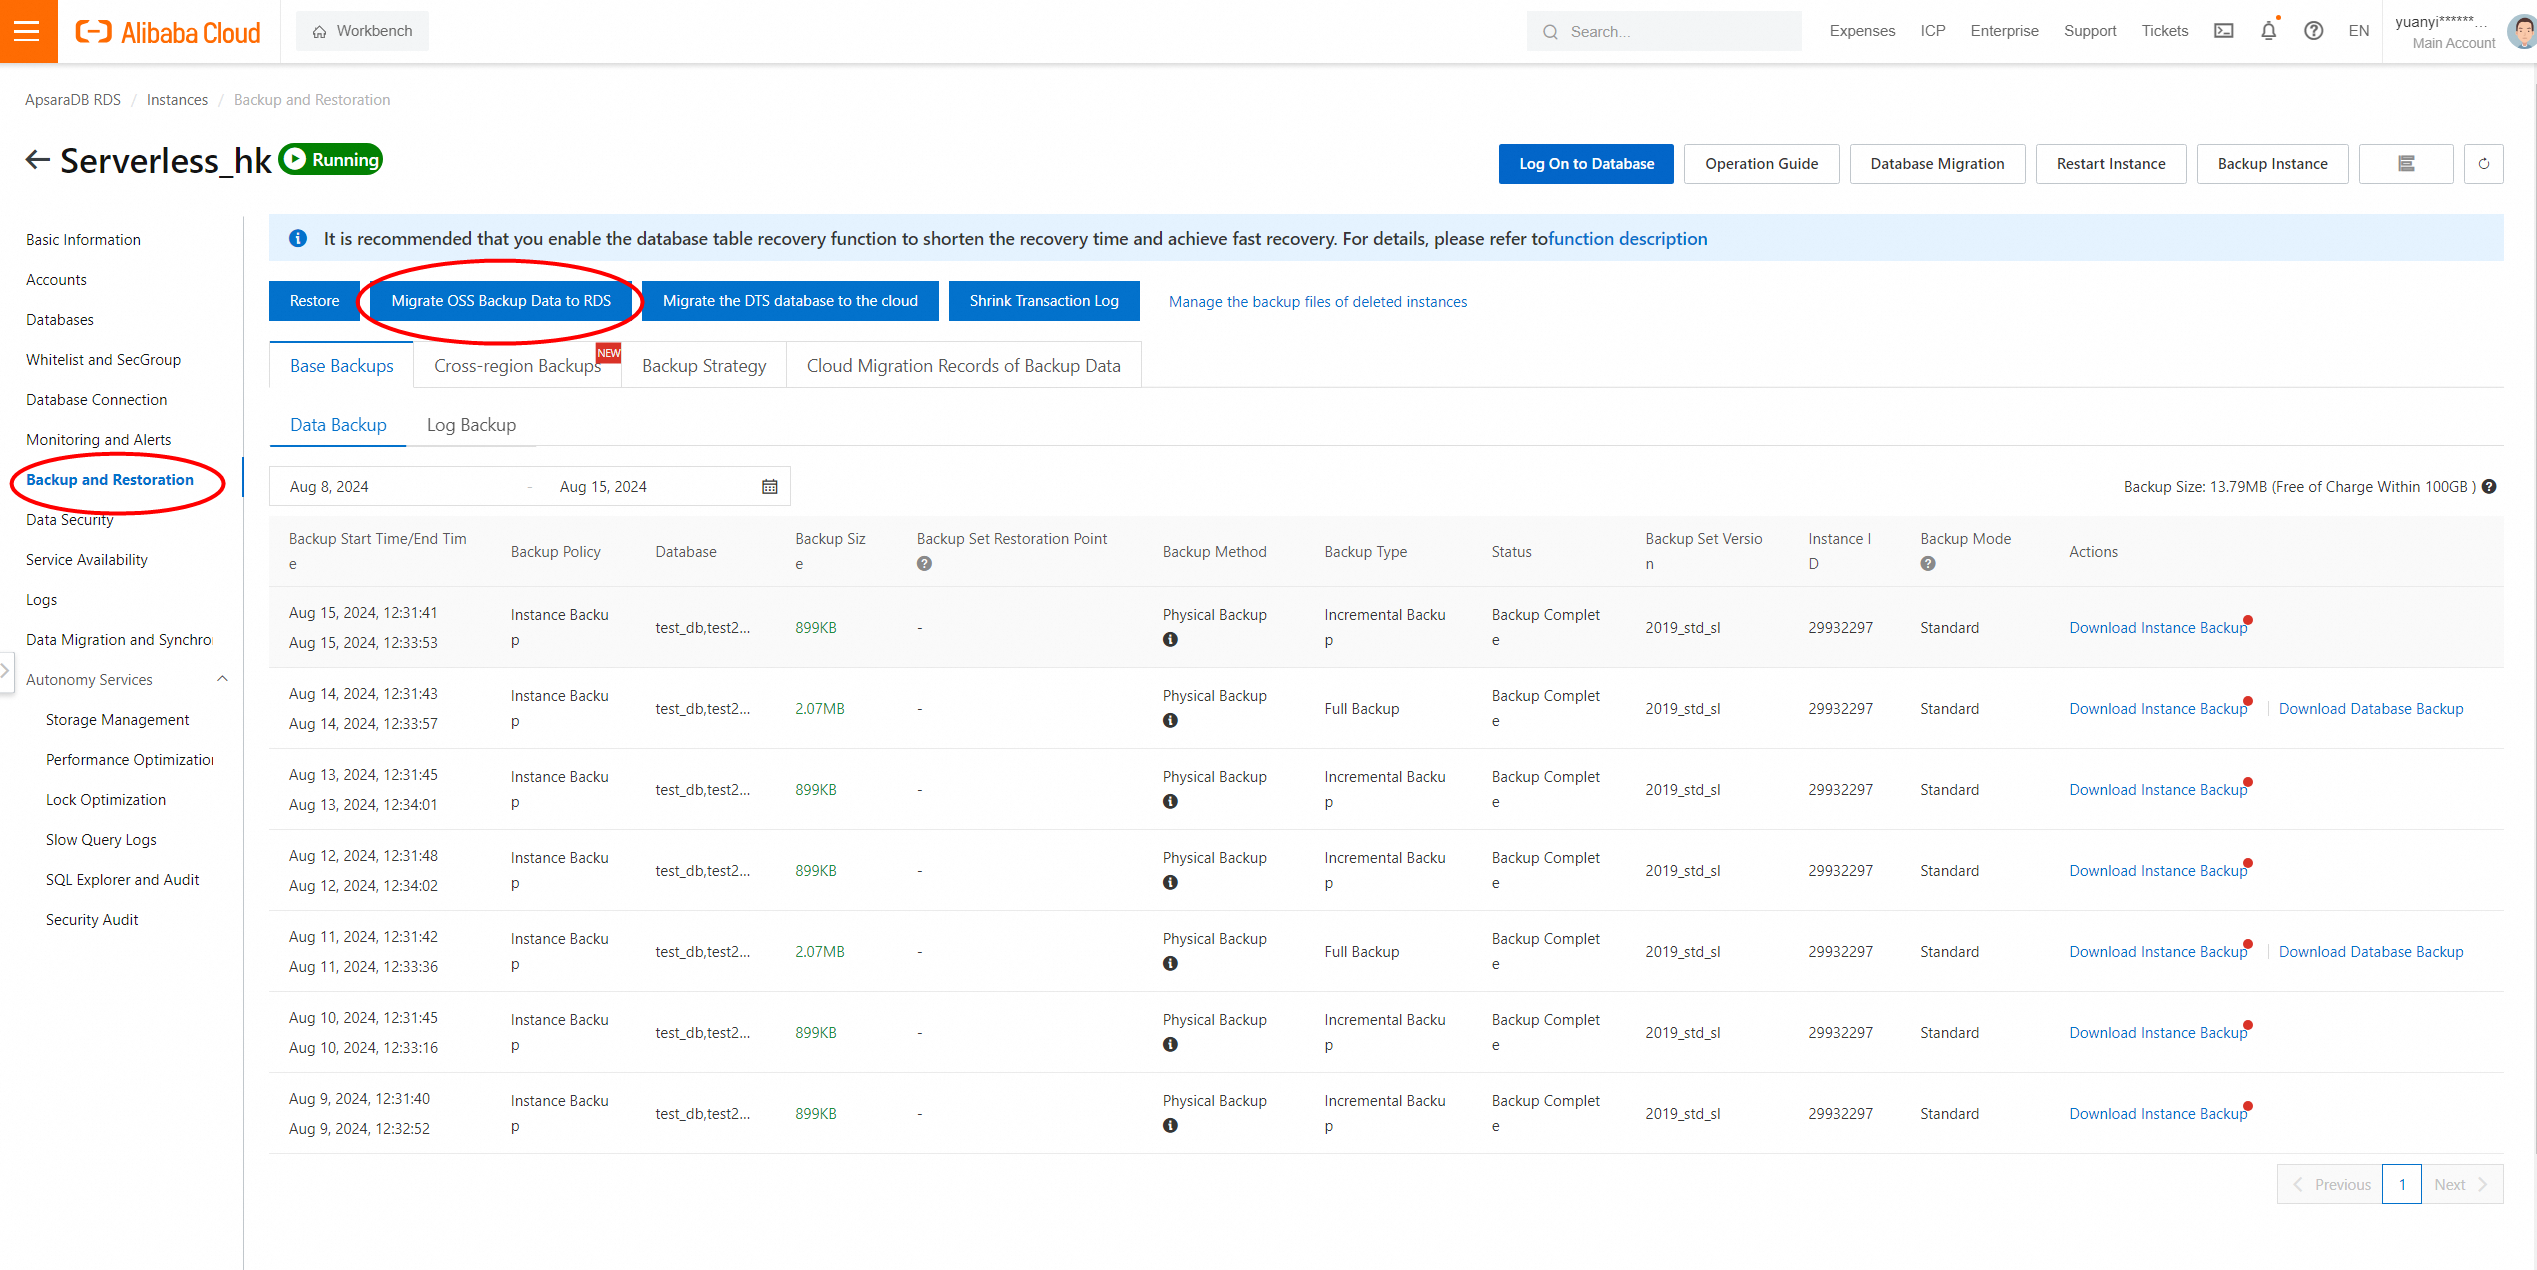Go back using arrow beside Serverless_hk

(37, 160)
